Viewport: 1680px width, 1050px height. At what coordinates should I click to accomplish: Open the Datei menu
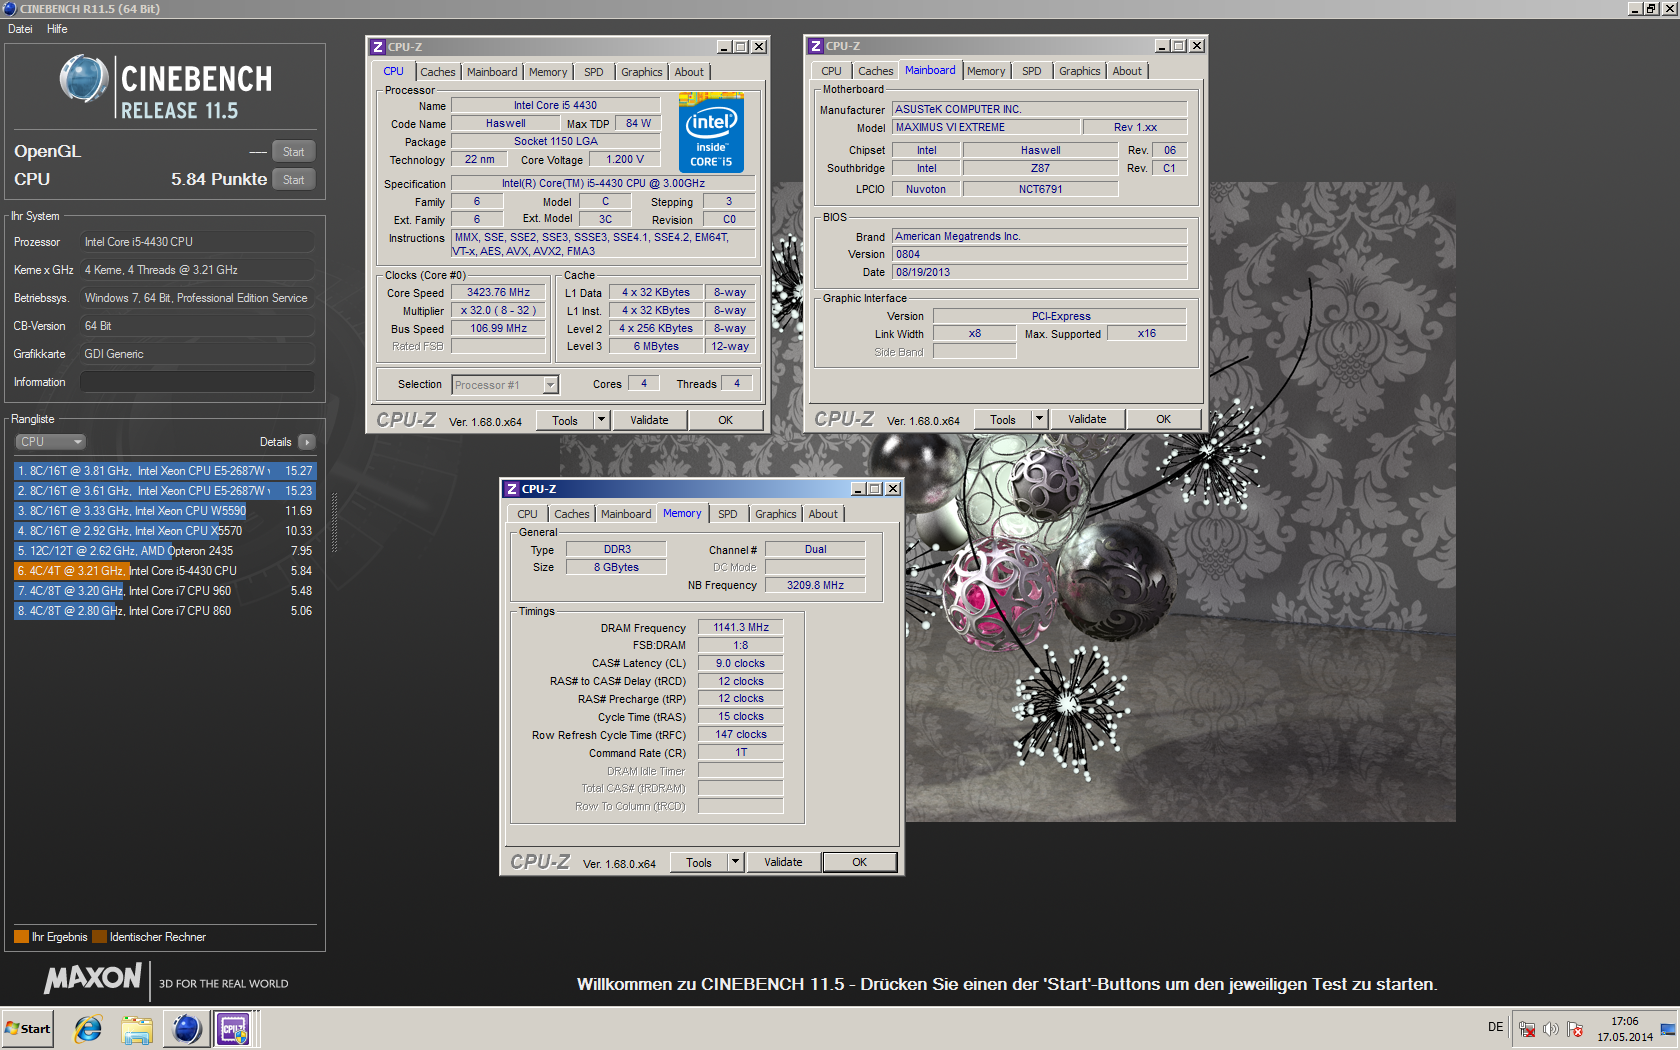(x=20, y=29)
